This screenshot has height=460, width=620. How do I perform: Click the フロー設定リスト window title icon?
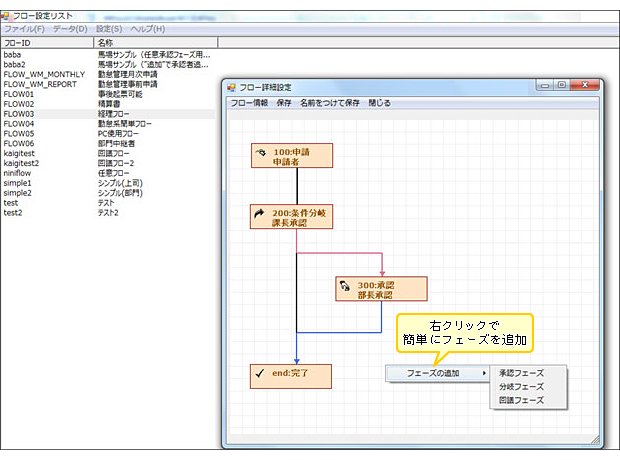(5, 16)
